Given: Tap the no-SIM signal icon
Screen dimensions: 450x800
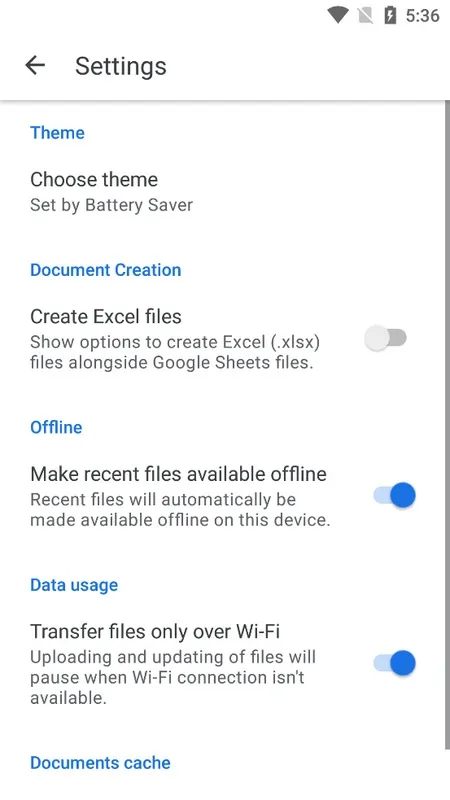Looking at the screenshot, I should [365, 16].
